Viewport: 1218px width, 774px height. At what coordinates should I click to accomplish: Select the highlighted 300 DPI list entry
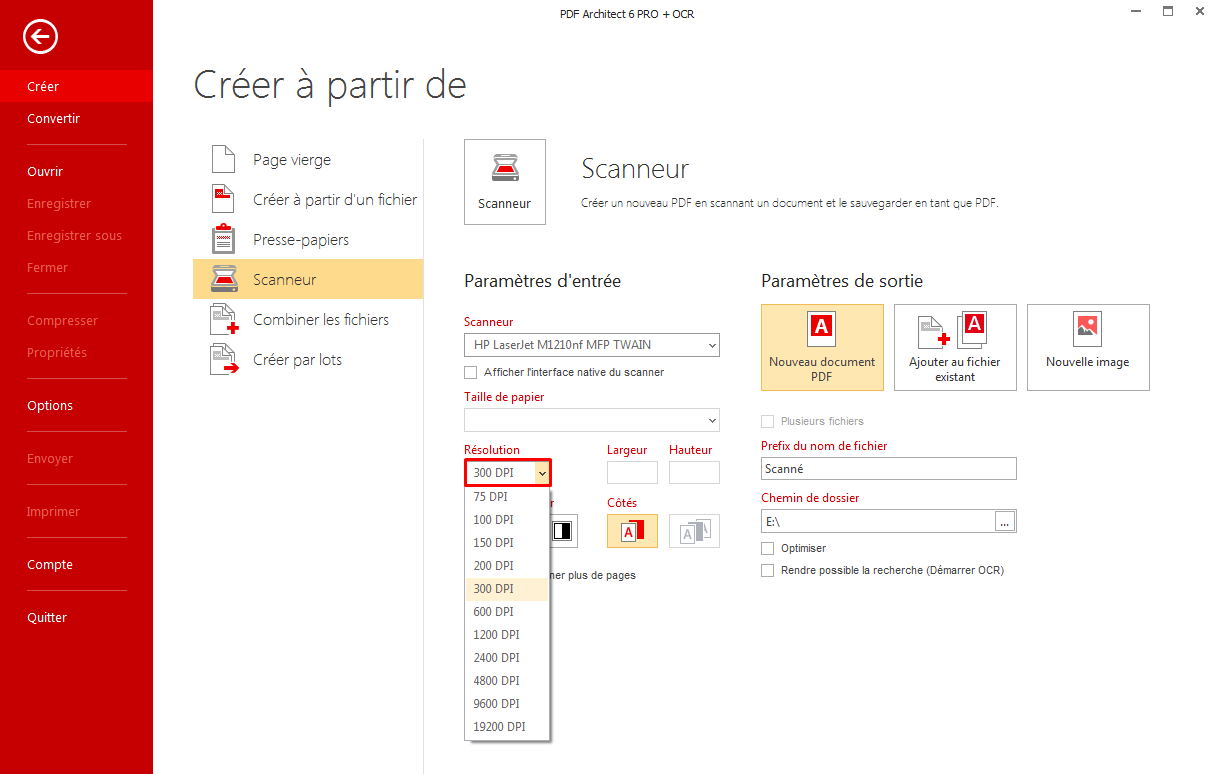pyautogui.click(x=507, y=589)
